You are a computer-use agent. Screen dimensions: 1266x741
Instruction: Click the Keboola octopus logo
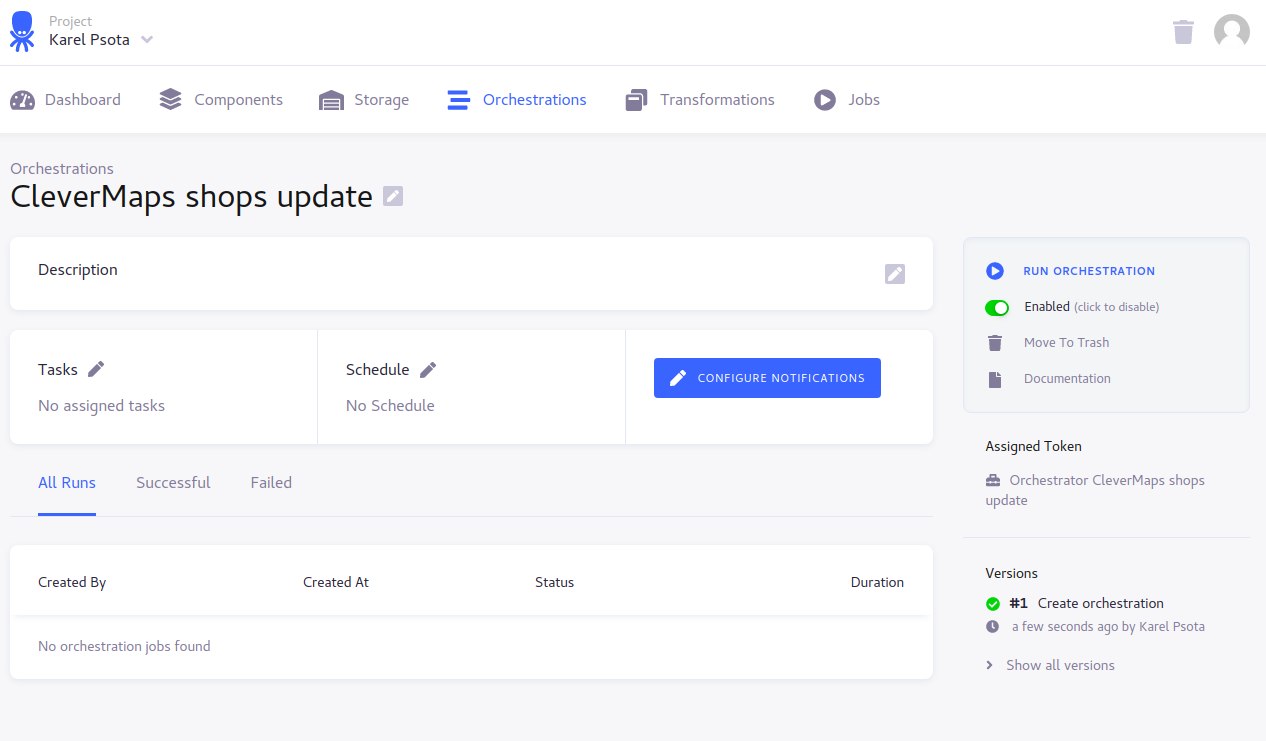(x=22, y=31)
